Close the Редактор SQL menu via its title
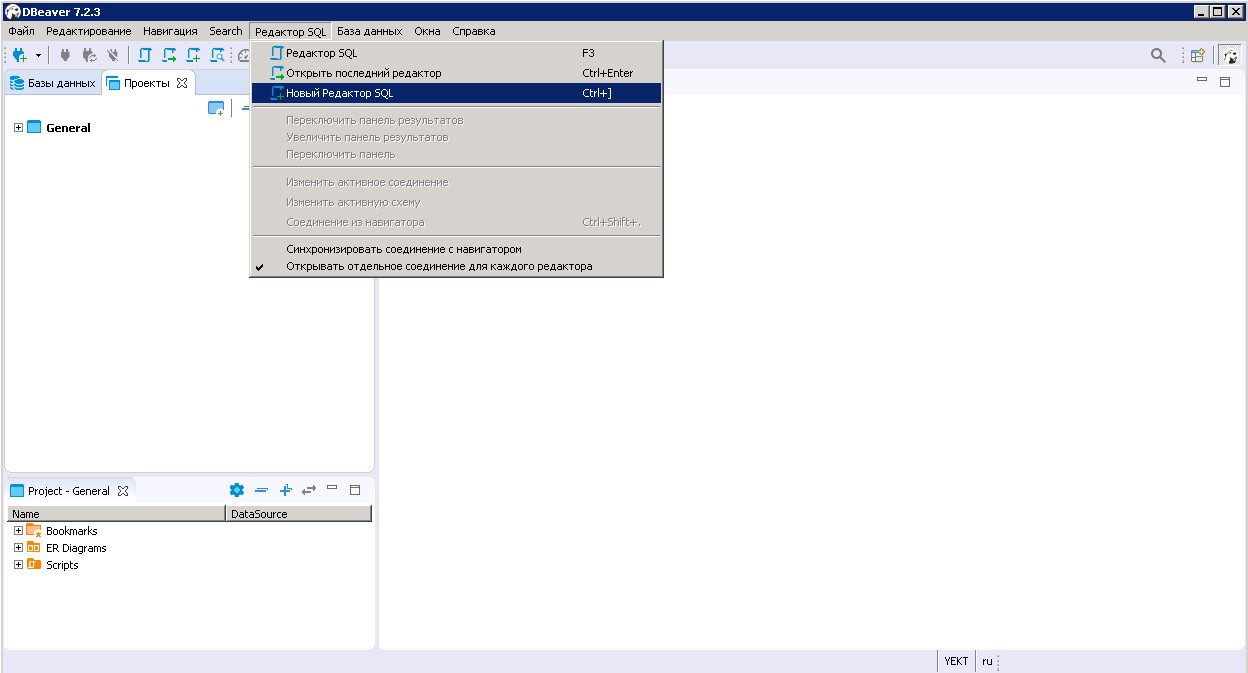Image resolution: width=1248 pixels, height=673 pixels. coord(290,31)
